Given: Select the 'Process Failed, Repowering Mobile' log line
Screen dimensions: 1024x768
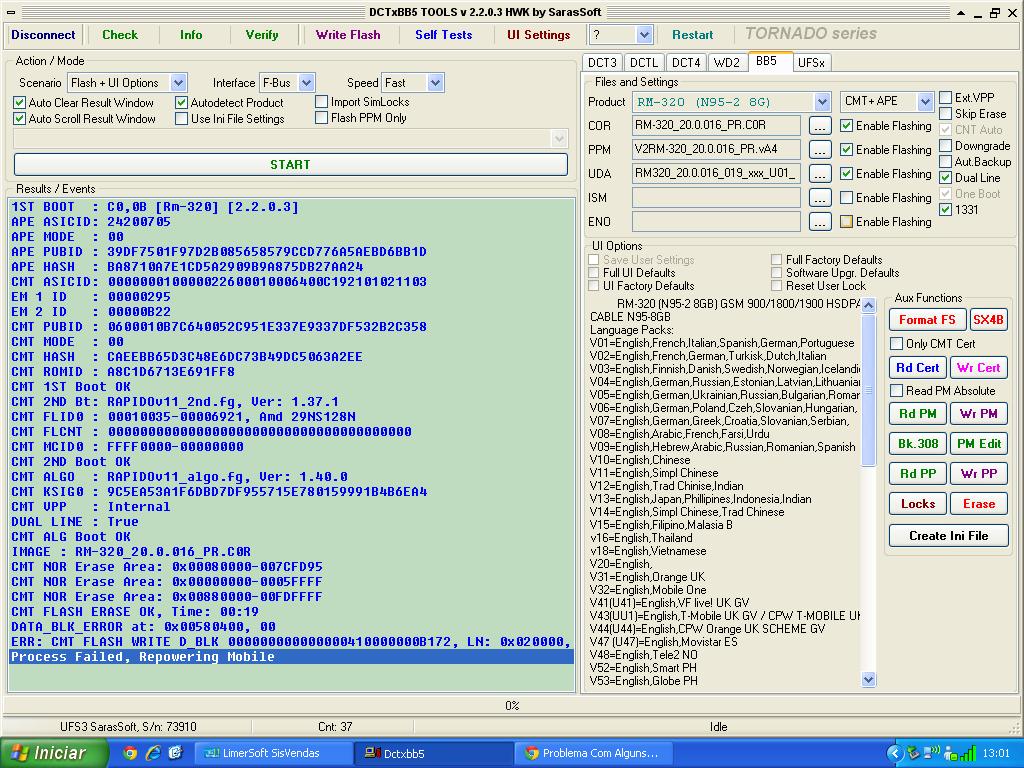Looking at the screenshot, I should (291, 656).
